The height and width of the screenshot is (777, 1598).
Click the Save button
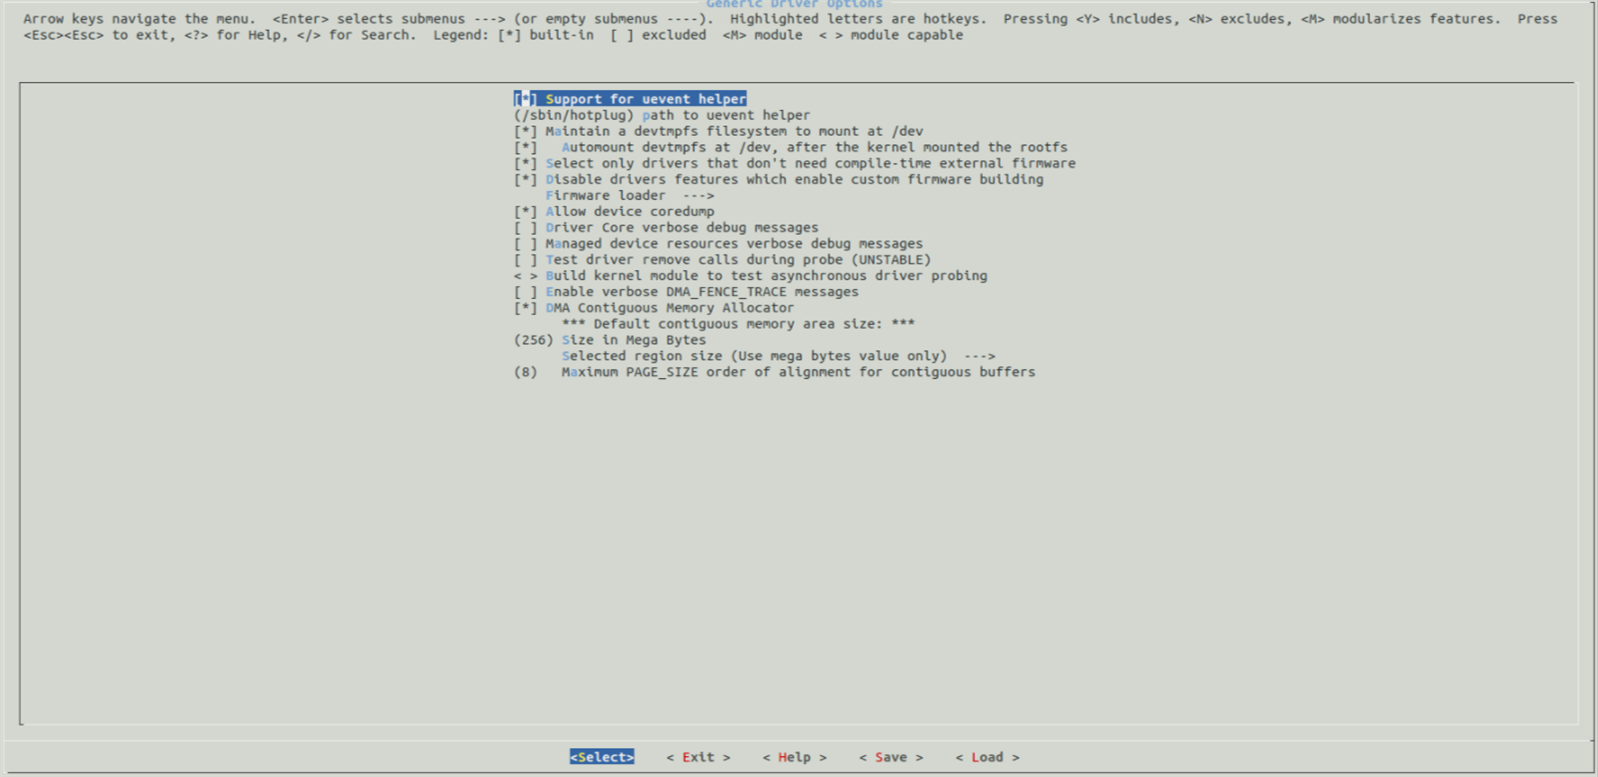pos(890,757)
